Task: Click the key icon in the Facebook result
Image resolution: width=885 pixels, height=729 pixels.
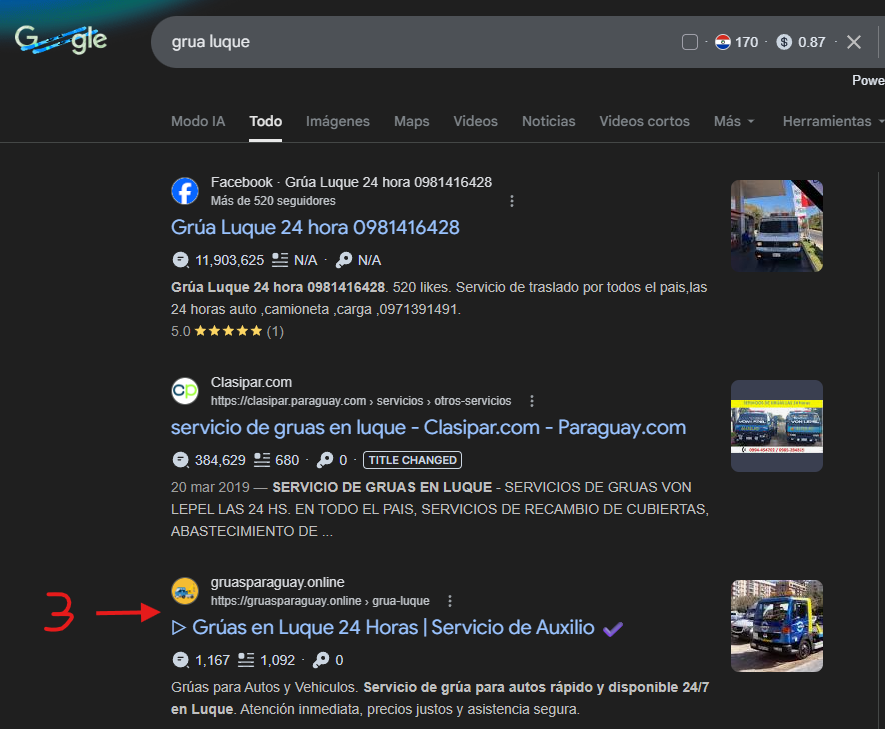Action: (x=344, y=260)
